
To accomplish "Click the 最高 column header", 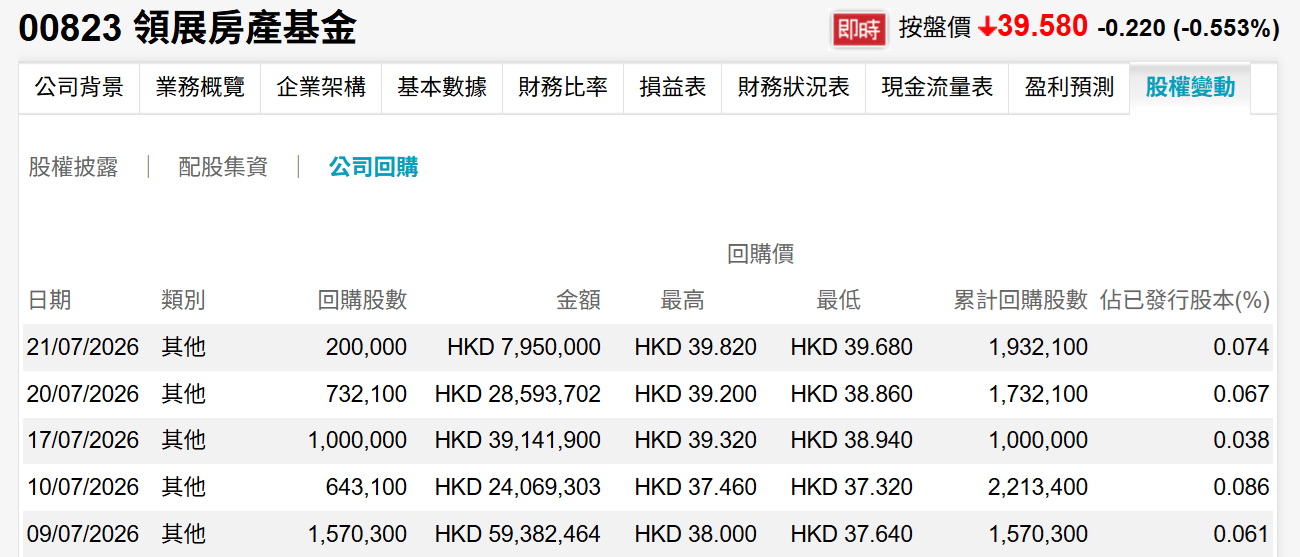I will [x=683, y=300].
